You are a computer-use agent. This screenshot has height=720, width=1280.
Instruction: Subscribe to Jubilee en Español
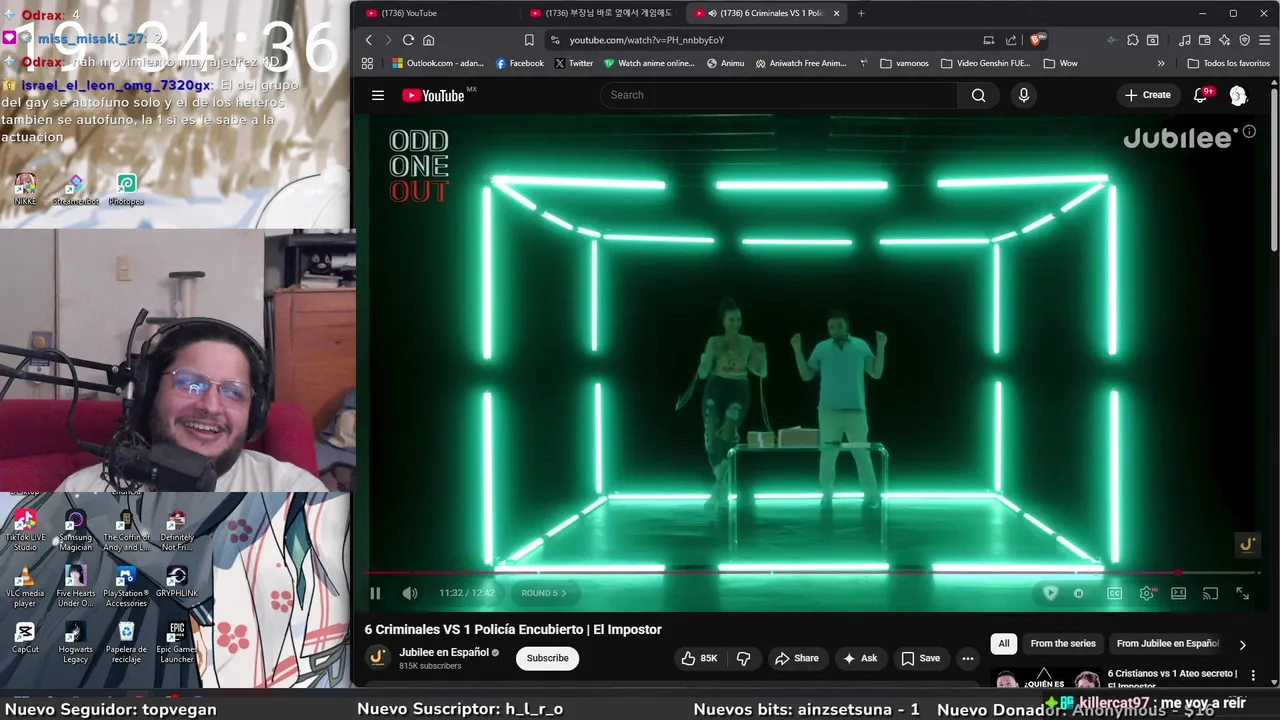pyautogui.click(x=547, y=658)
